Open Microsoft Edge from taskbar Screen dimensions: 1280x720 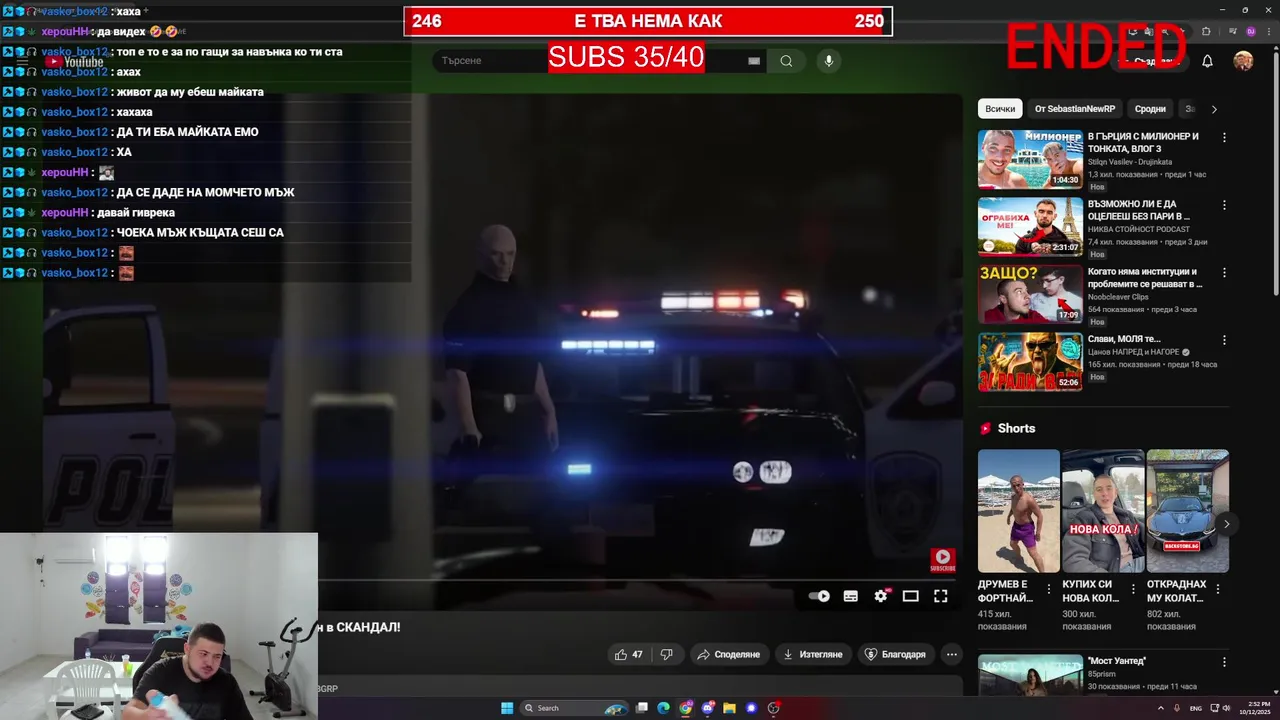tap(664, 708)
